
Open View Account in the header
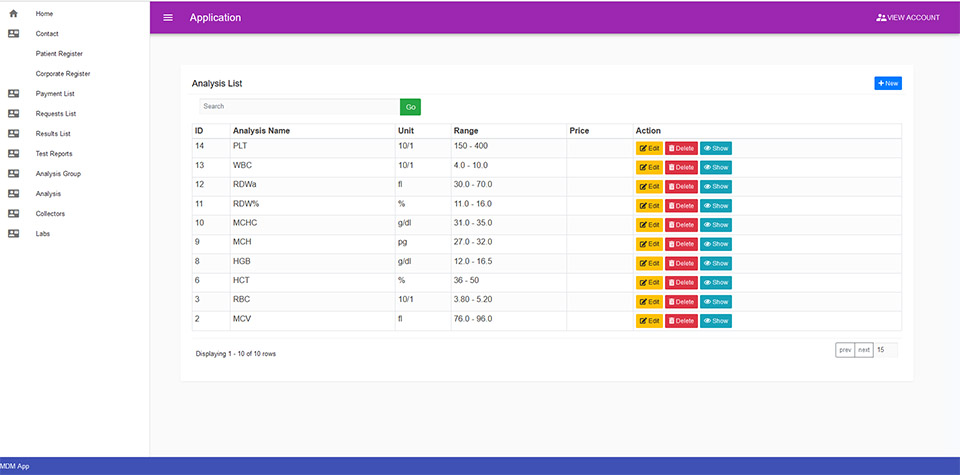[908, 18]
